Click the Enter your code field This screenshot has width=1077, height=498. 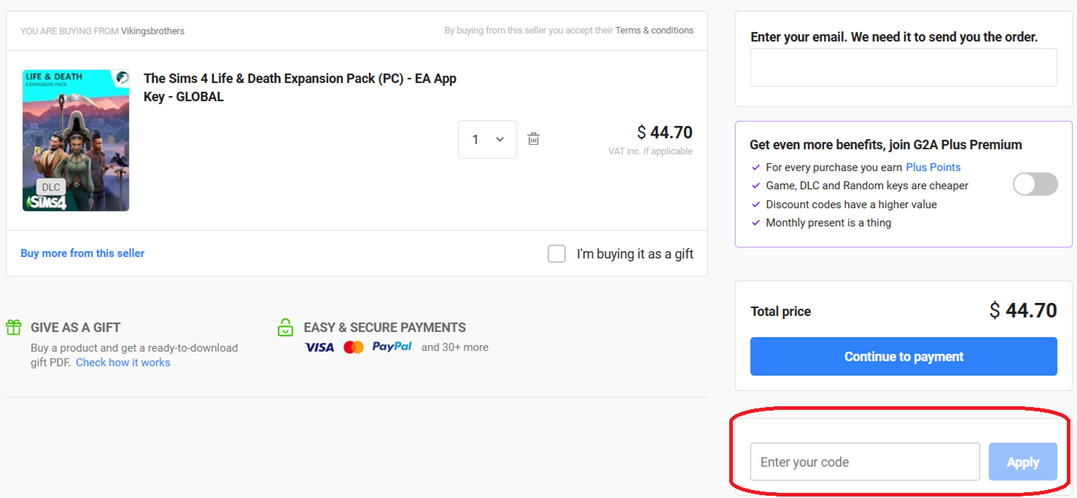(864, 462)
